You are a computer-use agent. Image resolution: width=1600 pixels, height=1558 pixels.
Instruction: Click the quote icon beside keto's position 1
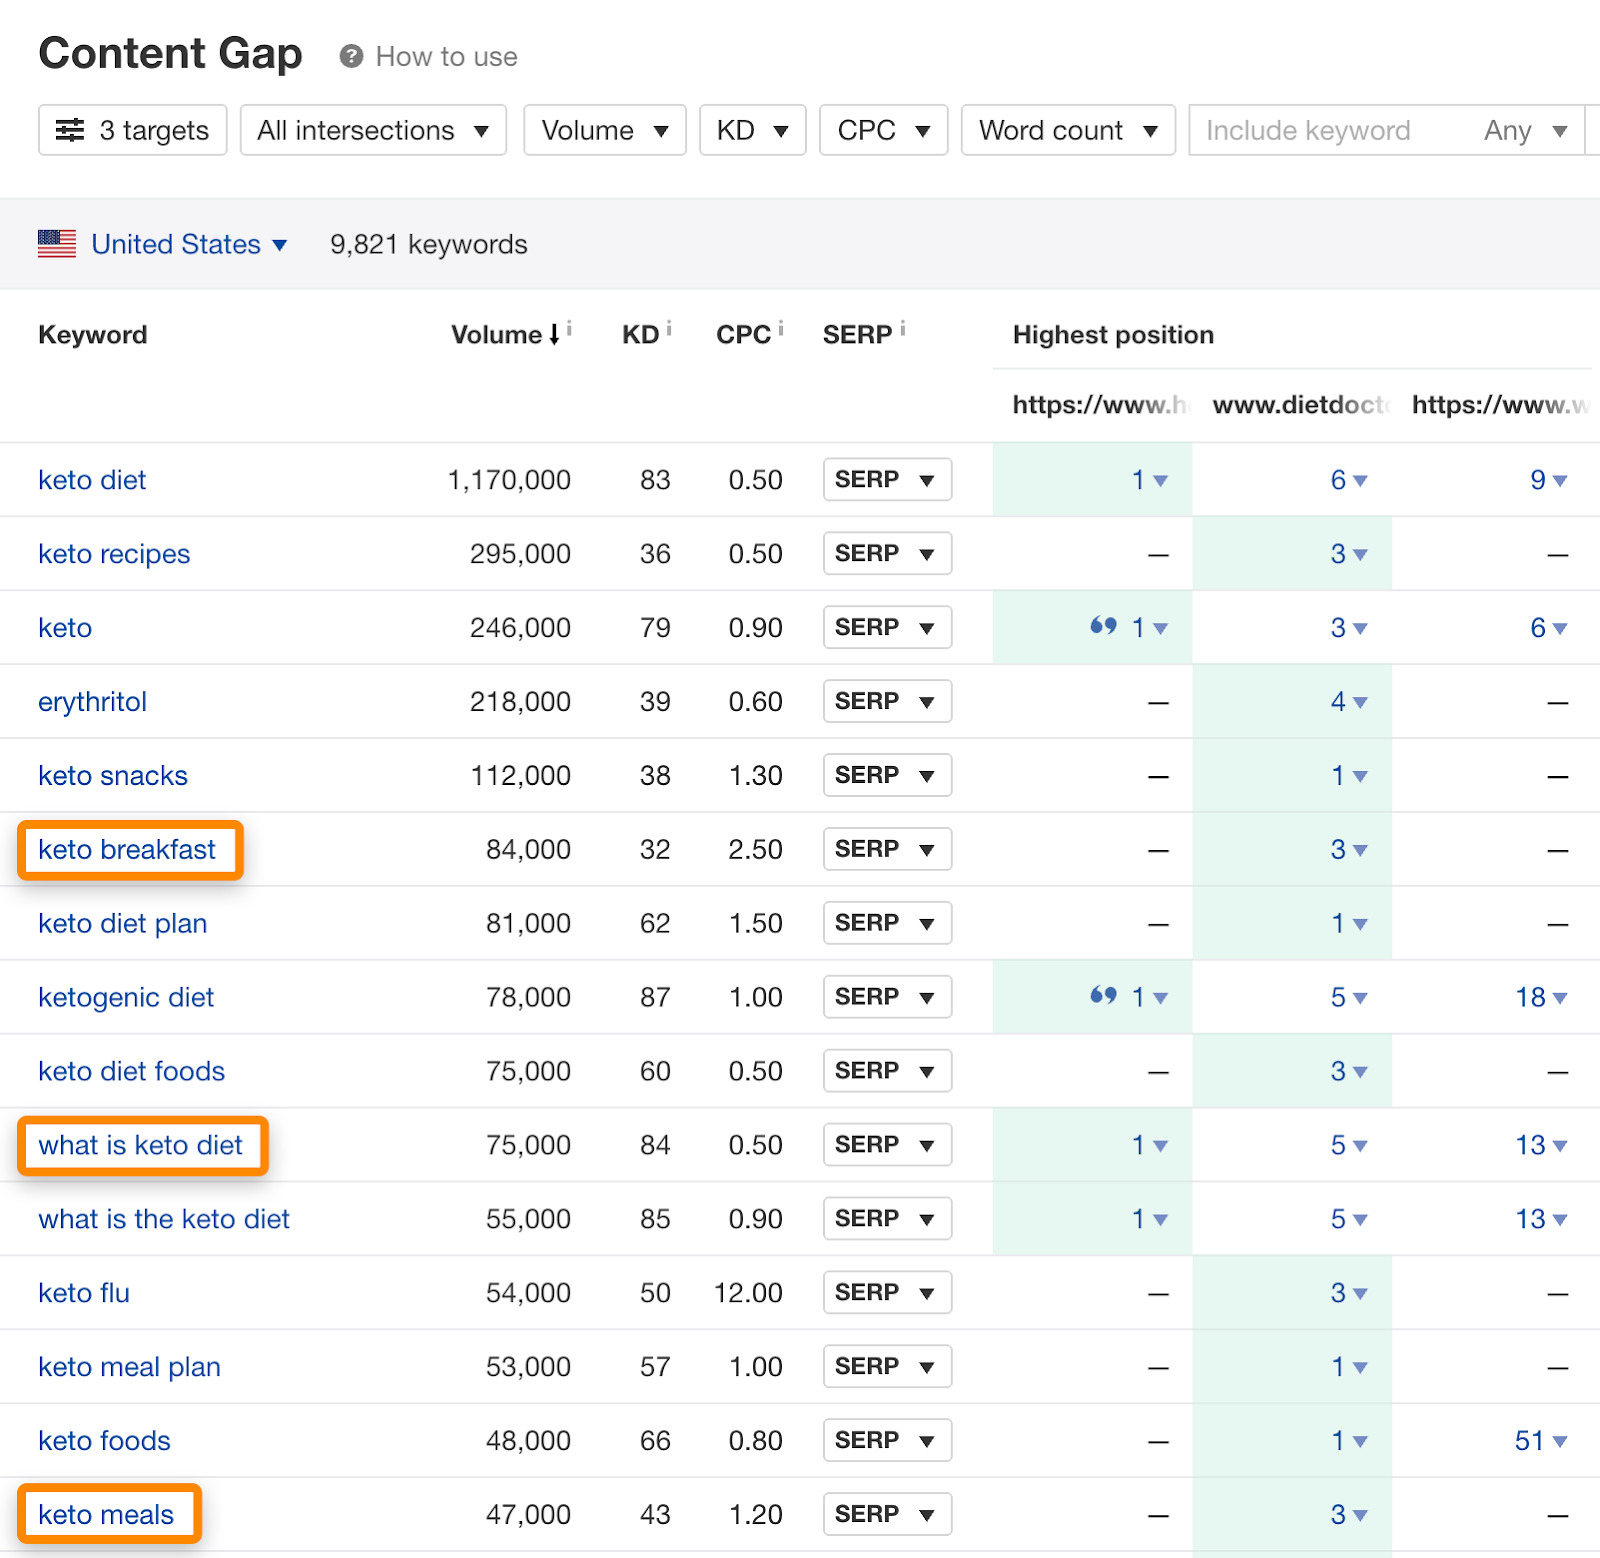pyautogui.click(x=1104, y=626)
